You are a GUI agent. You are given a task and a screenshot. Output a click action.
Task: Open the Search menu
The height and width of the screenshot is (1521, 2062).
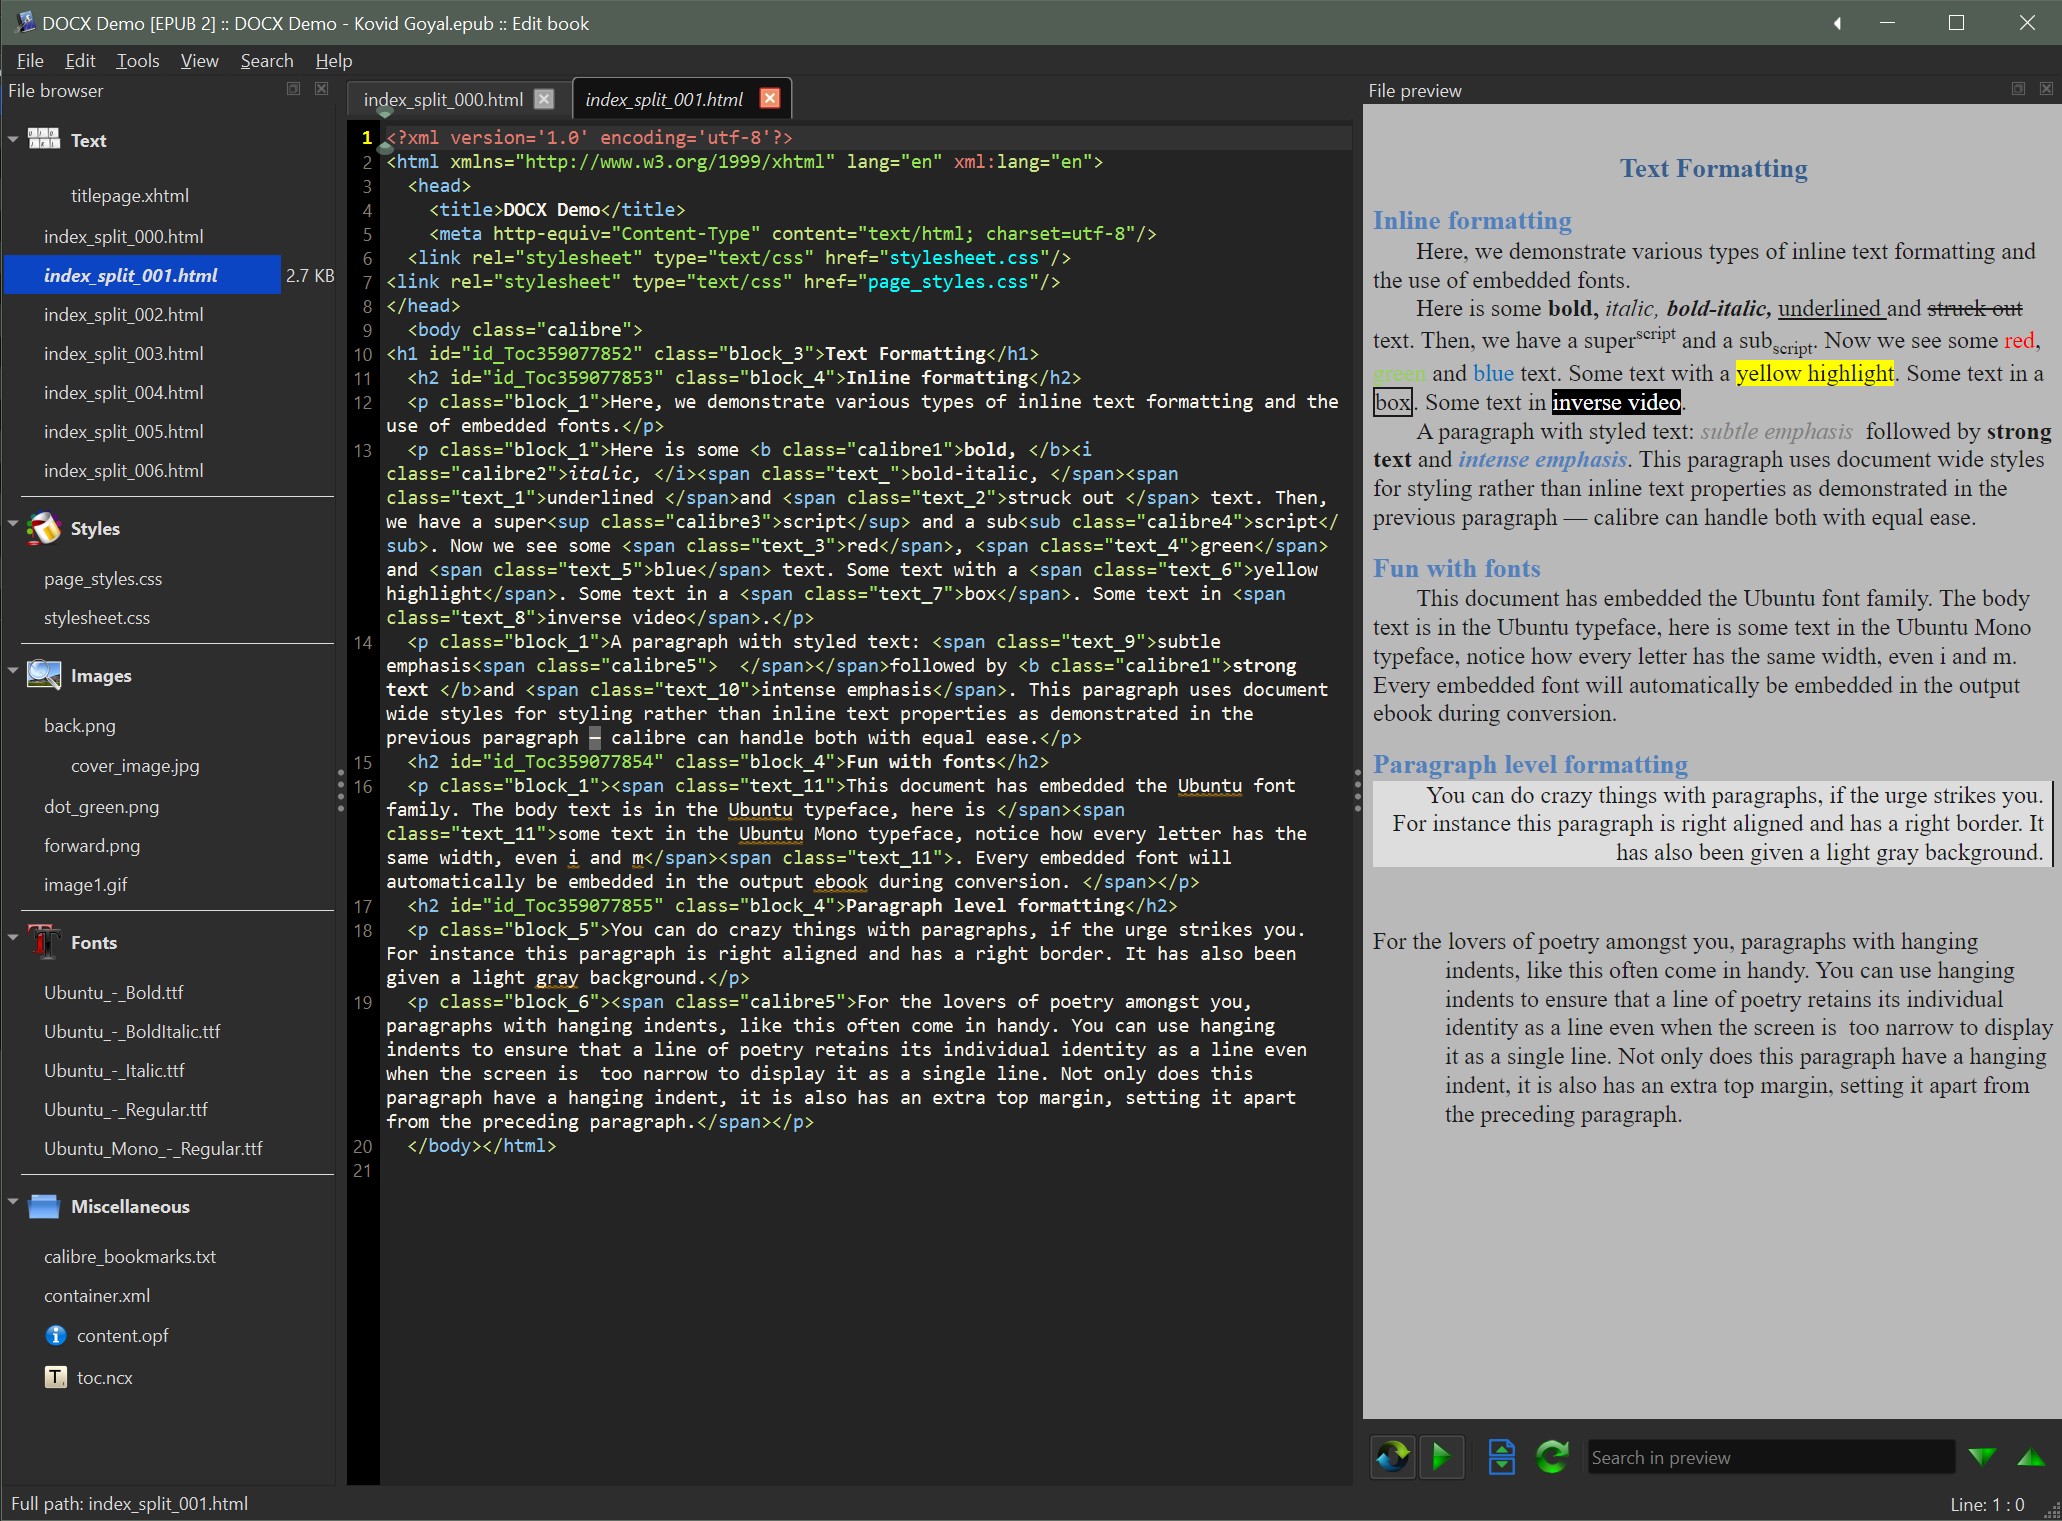(x=266, y=61)
